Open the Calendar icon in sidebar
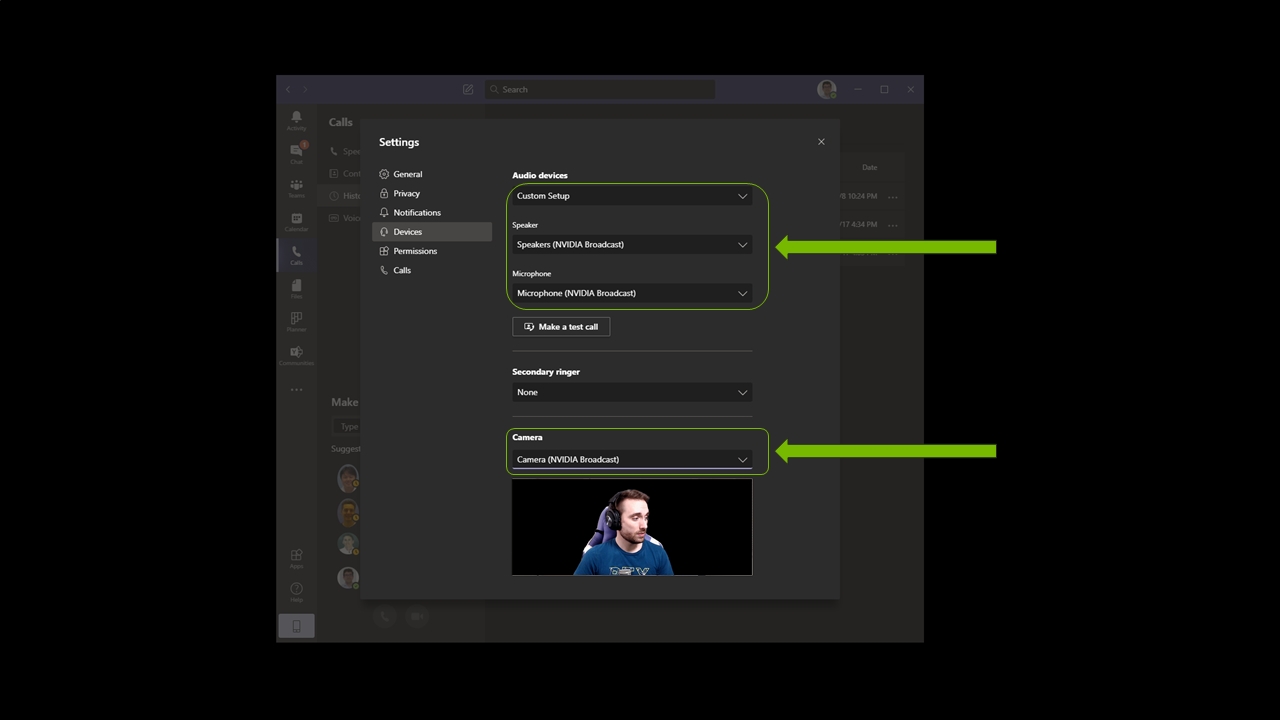 296,221
